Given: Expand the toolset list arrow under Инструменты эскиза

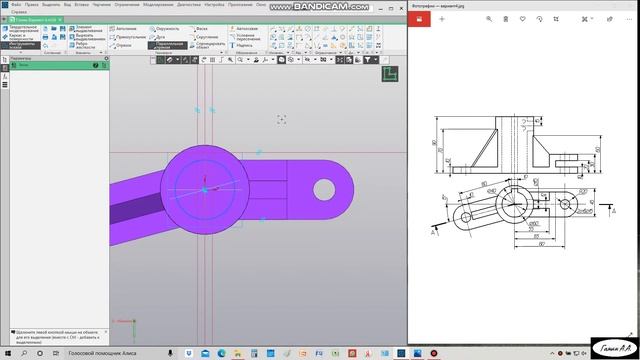Looking at the screenshot, I should coord(20,52).
